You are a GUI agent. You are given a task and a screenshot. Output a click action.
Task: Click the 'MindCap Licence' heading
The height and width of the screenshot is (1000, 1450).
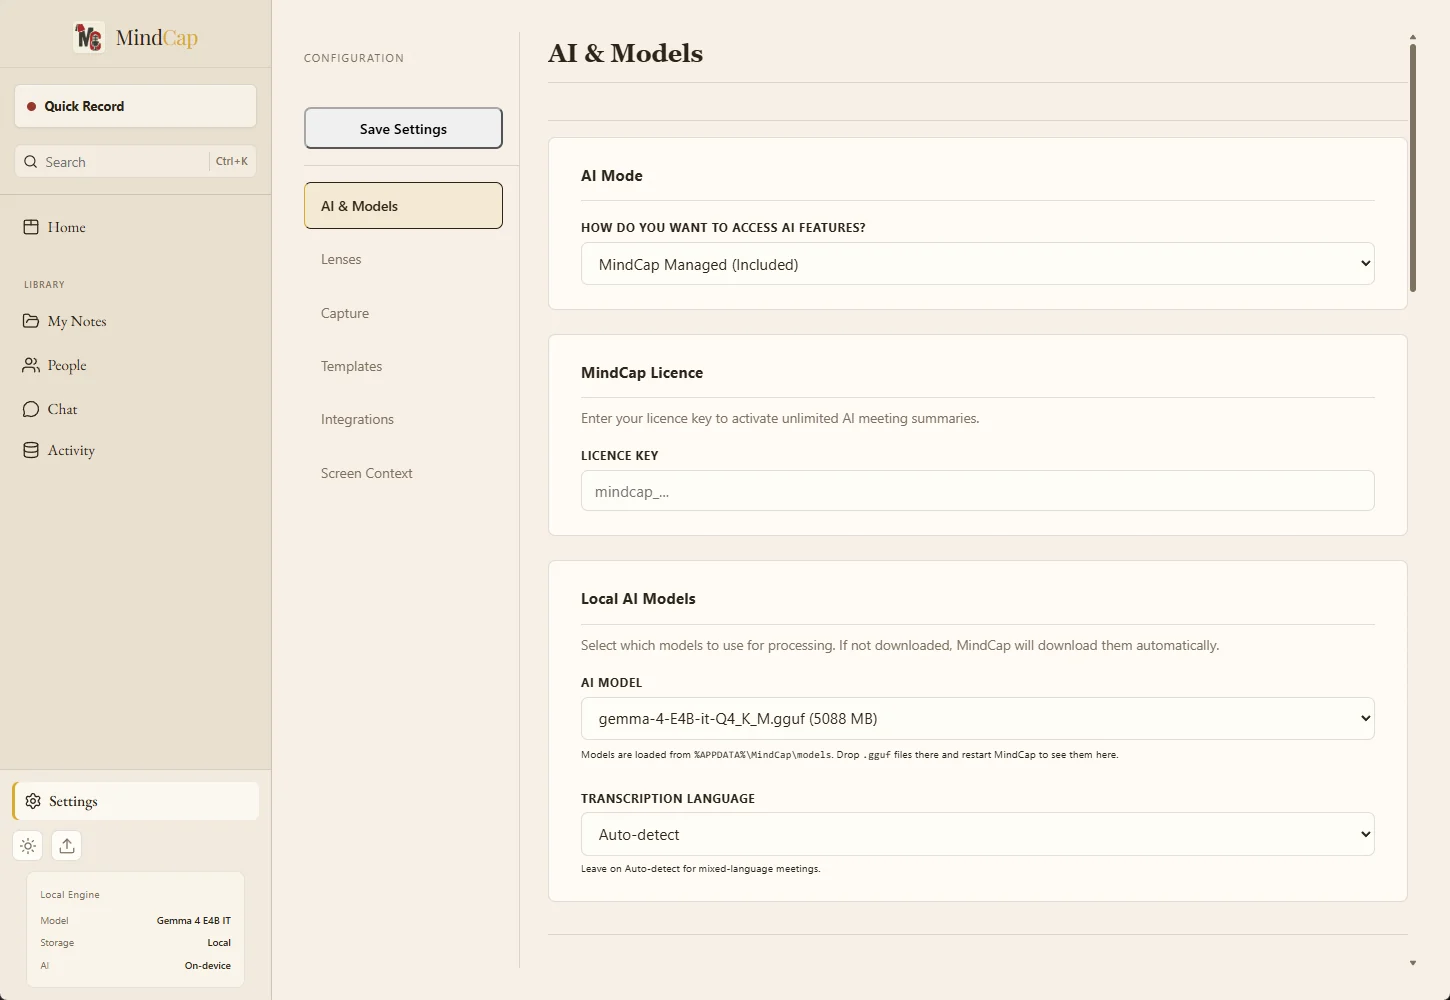coord(642,373)
